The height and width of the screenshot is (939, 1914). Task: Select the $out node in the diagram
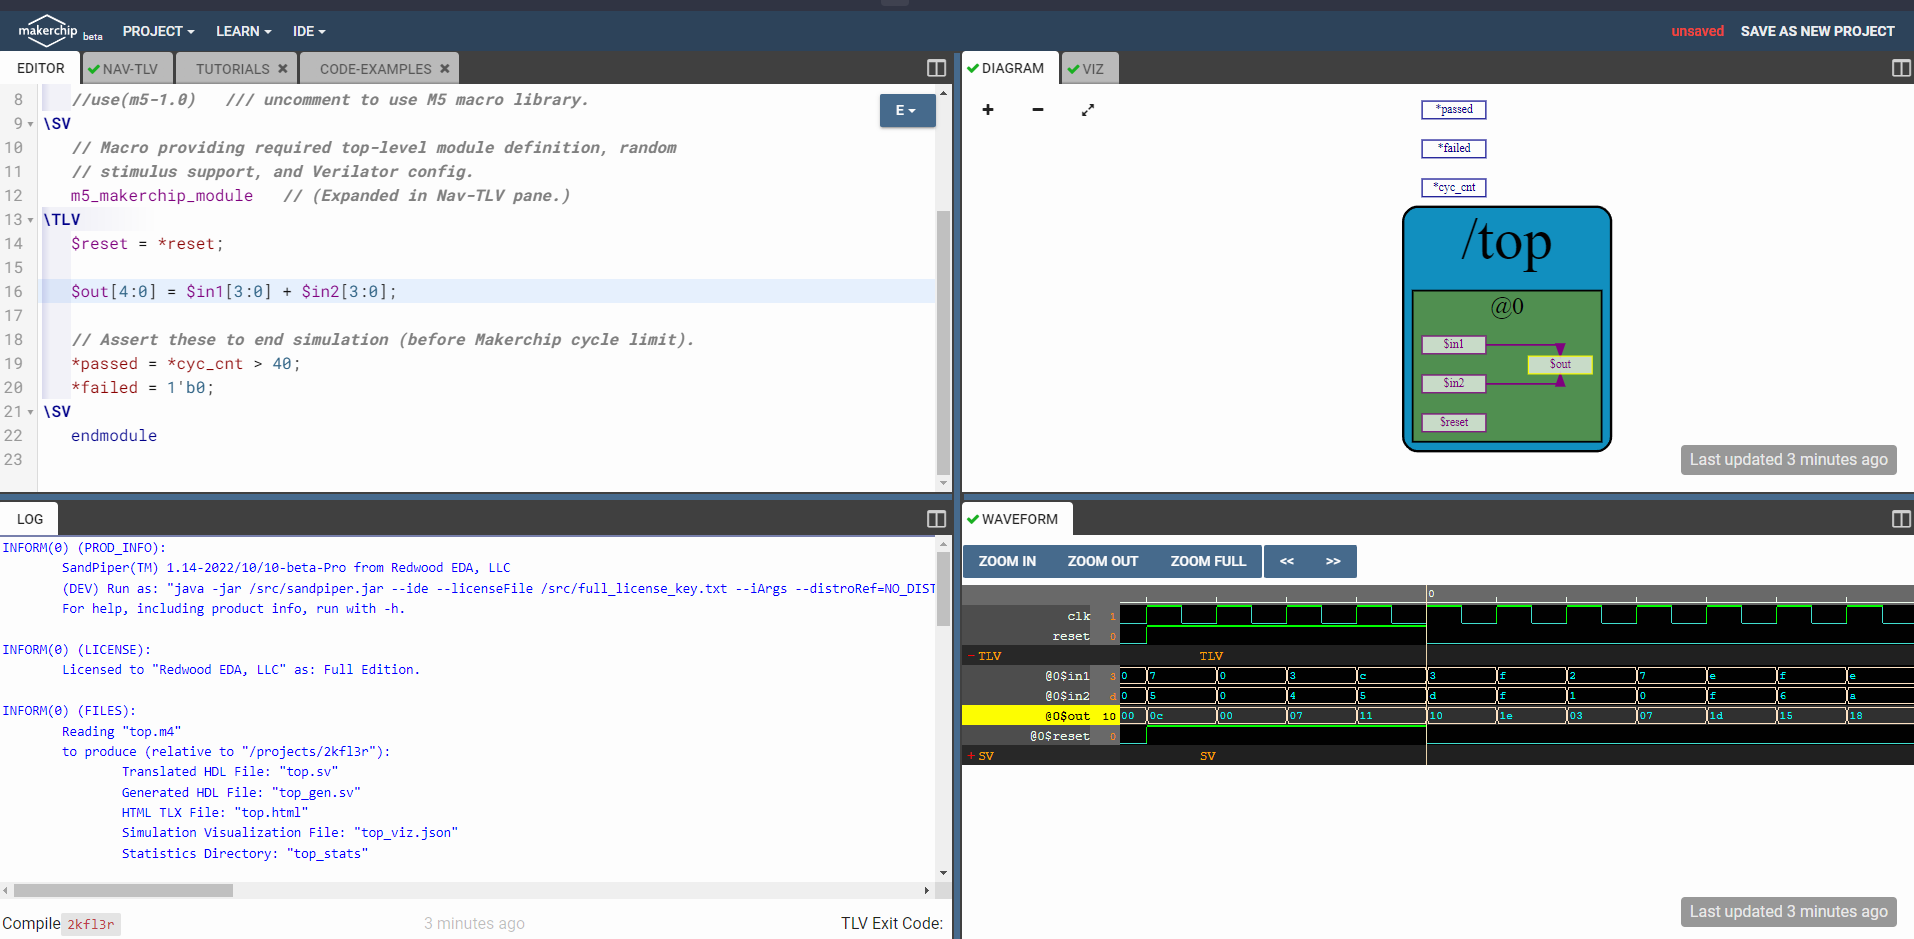(x=1560, y=365)
